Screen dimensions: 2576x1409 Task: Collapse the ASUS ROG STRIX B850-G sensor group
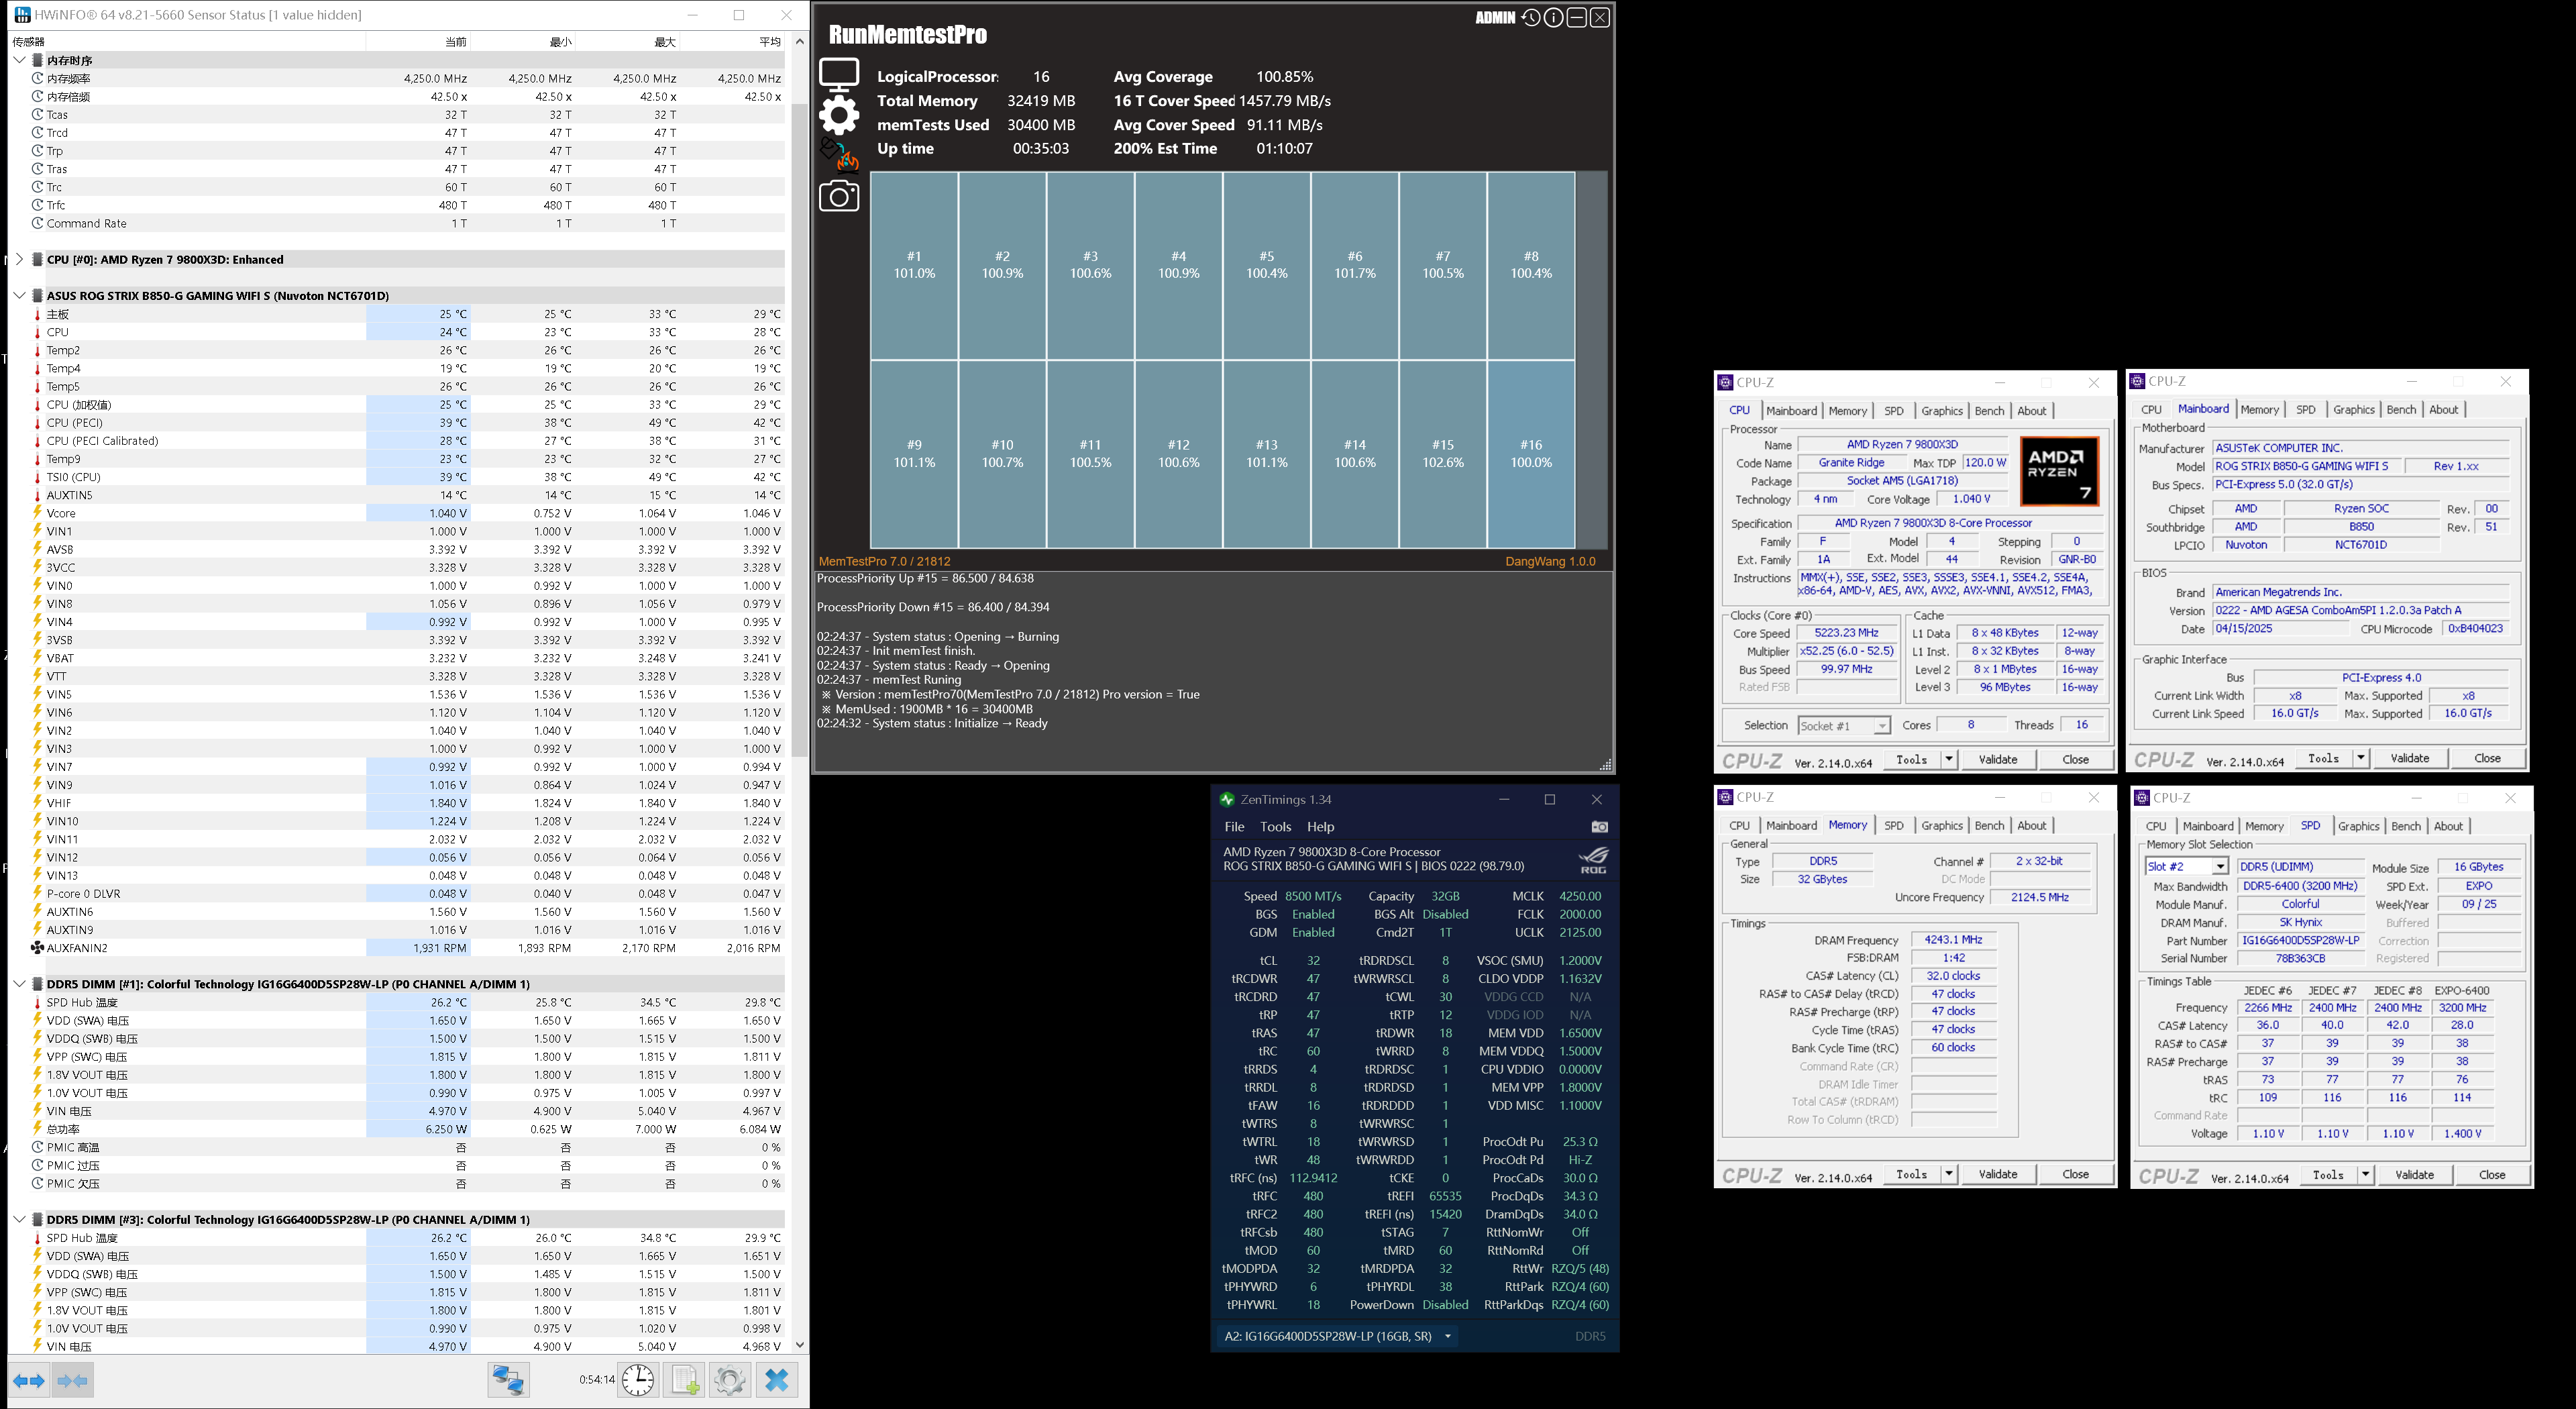coord(19,296)
